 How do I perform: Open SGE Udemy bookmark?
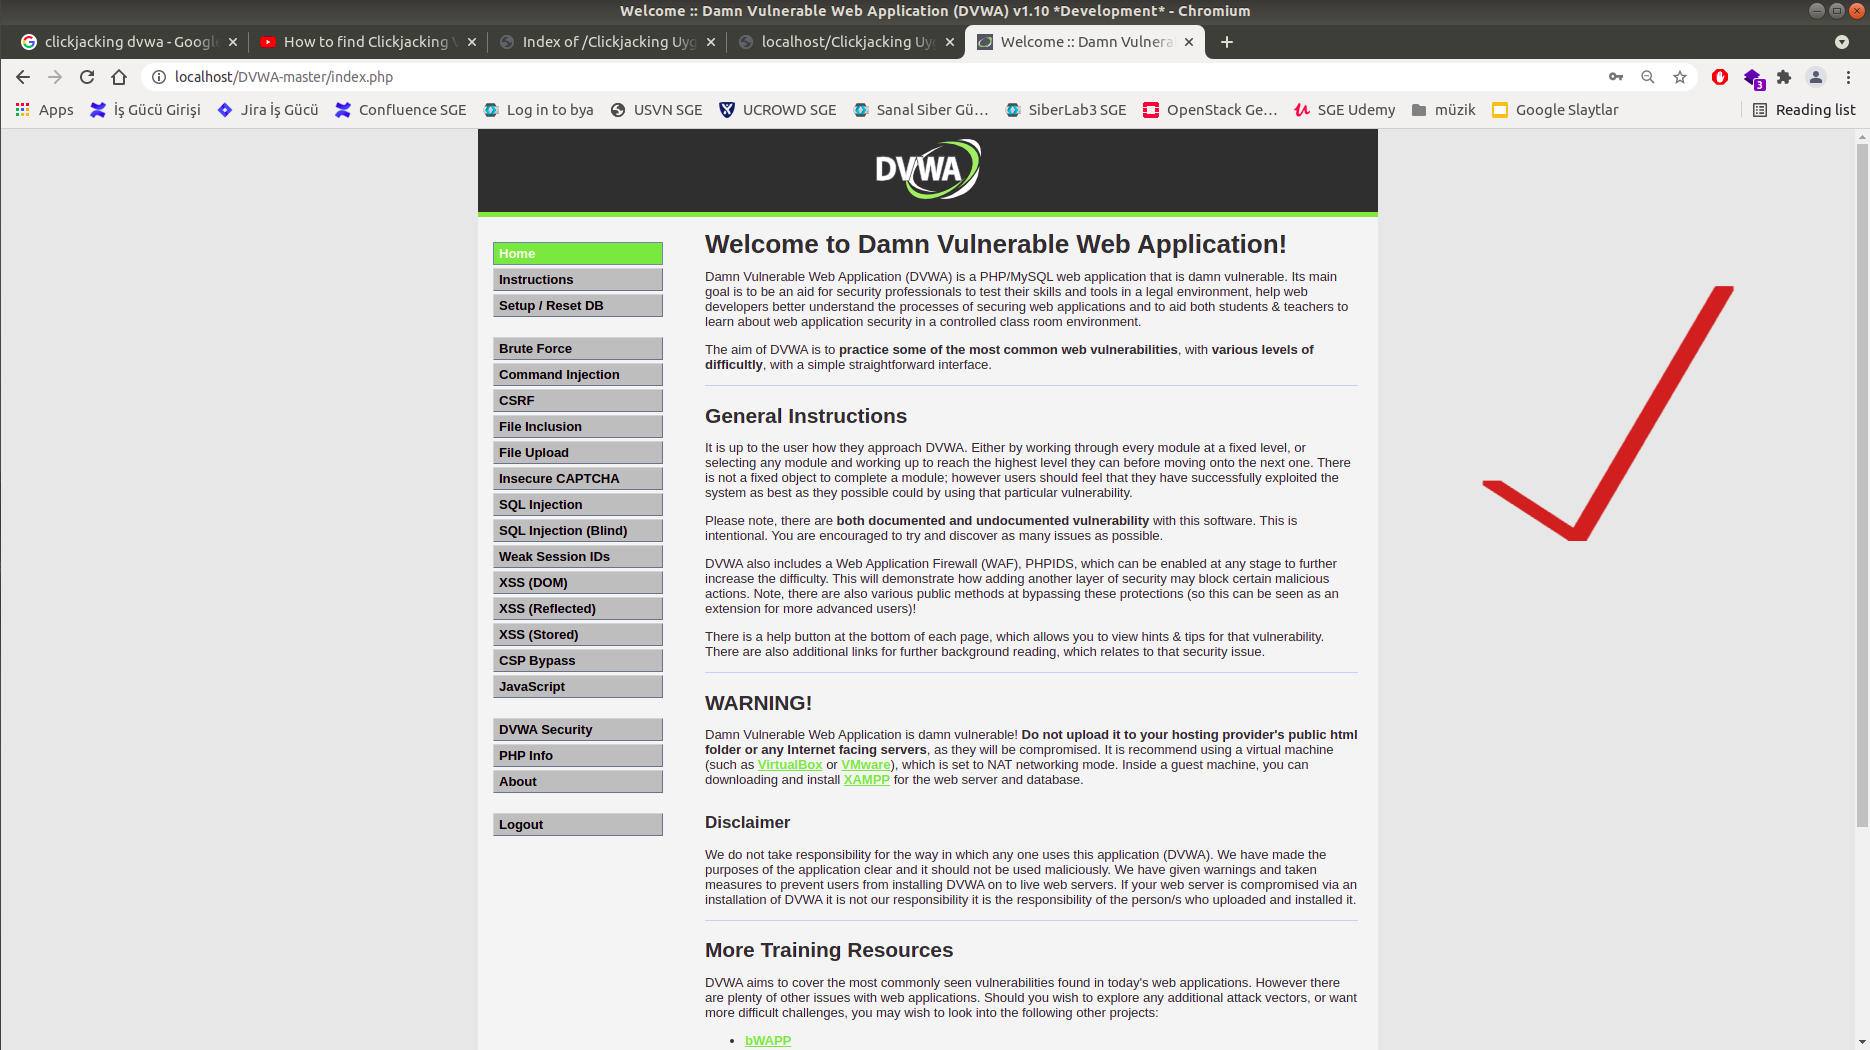(x=1344, y=110)
